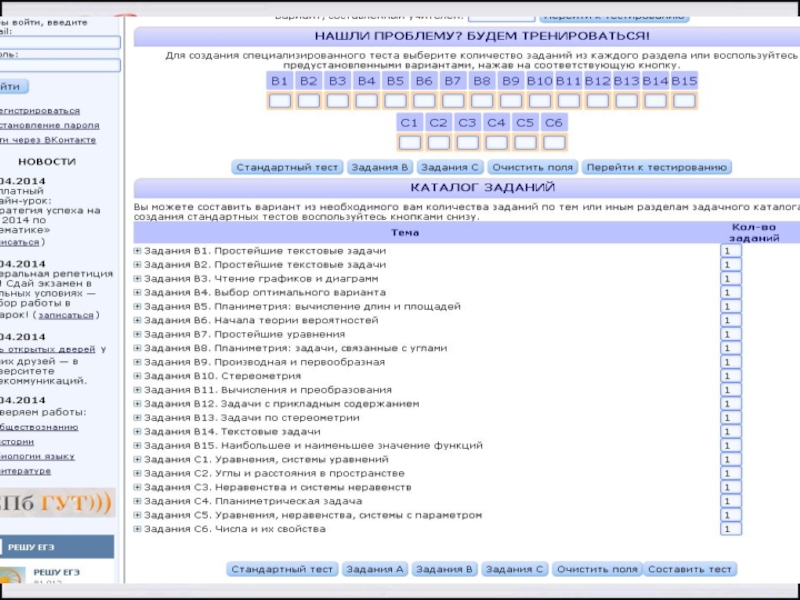Click the записаться link in news
800x600 pixels.
(66, 315)
